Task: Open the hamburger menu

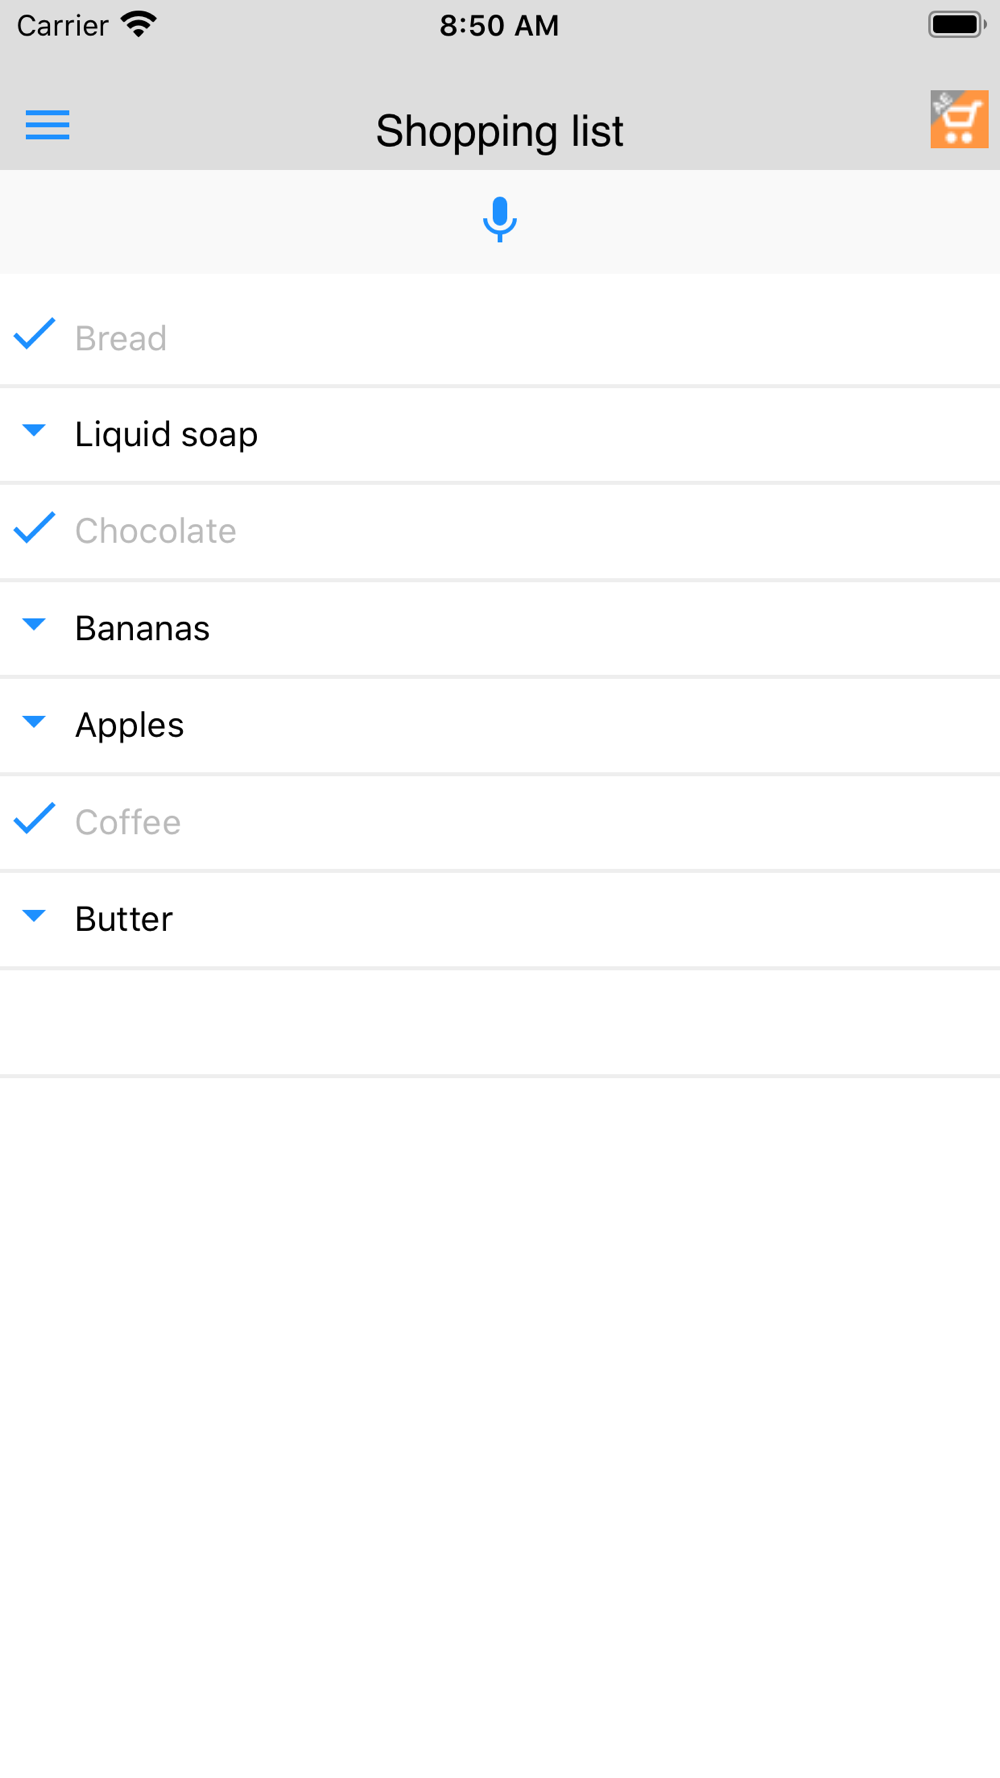Action: point(47,125)
